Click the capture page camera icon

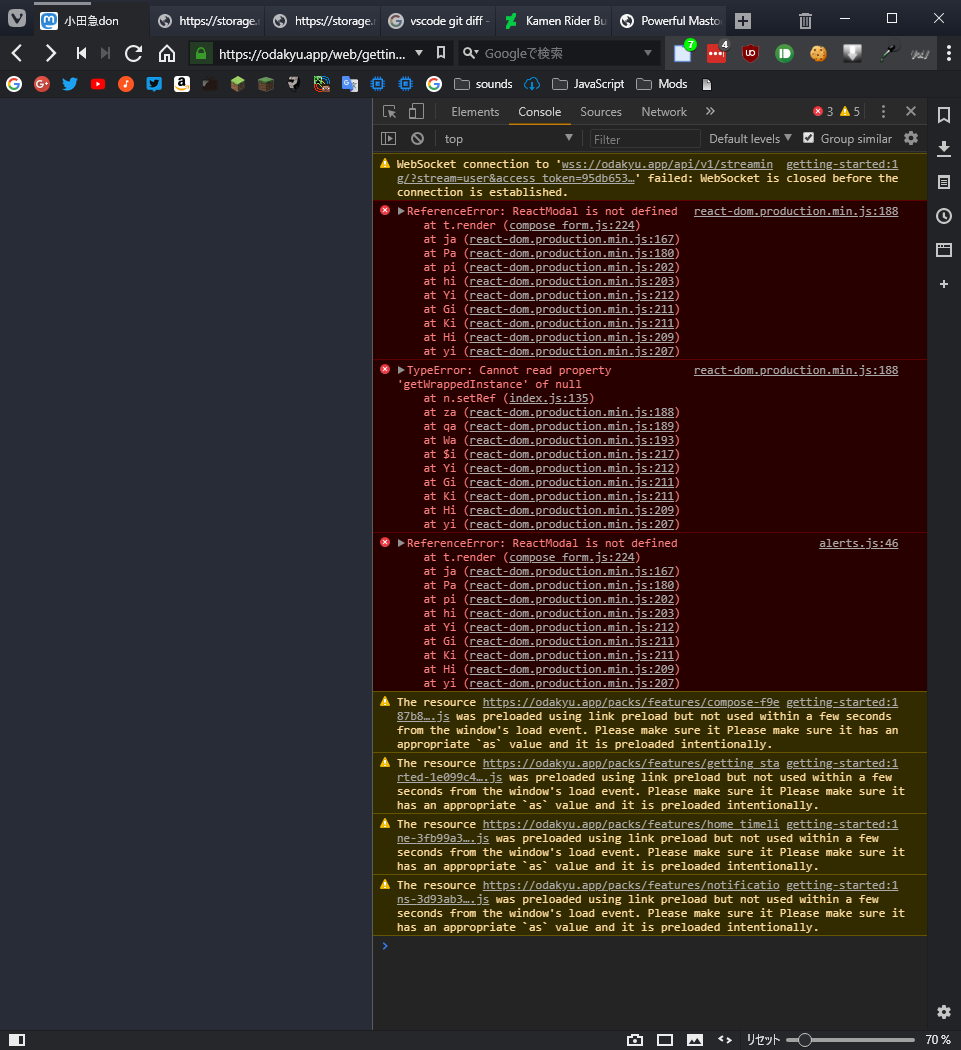(x=634, y=1040)
